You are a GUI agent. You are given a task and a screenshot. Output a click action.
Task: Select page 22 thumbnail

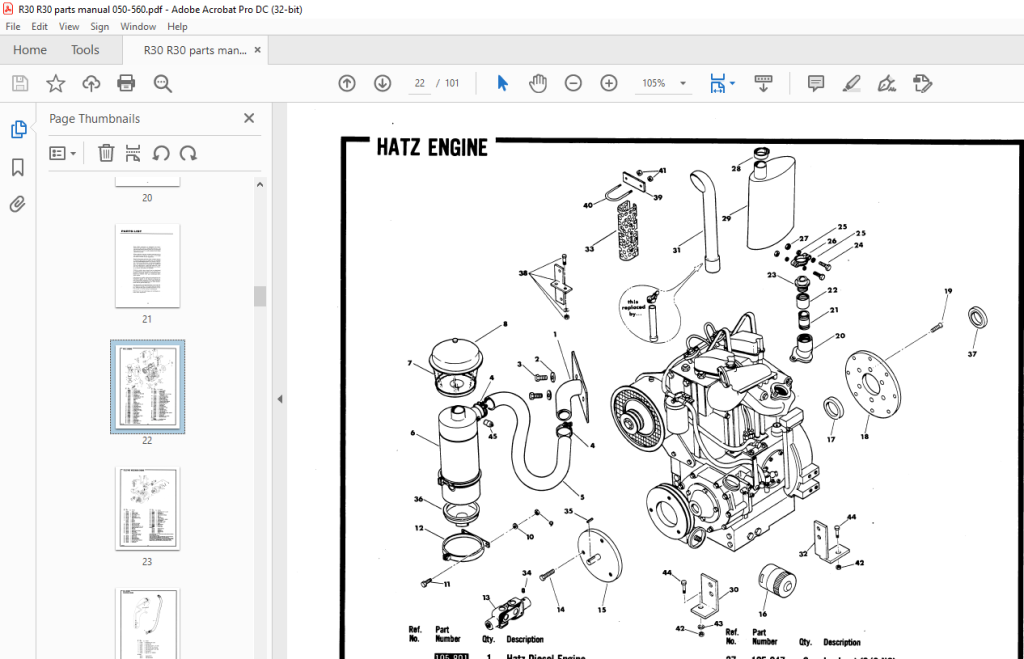tap(147, 386)
